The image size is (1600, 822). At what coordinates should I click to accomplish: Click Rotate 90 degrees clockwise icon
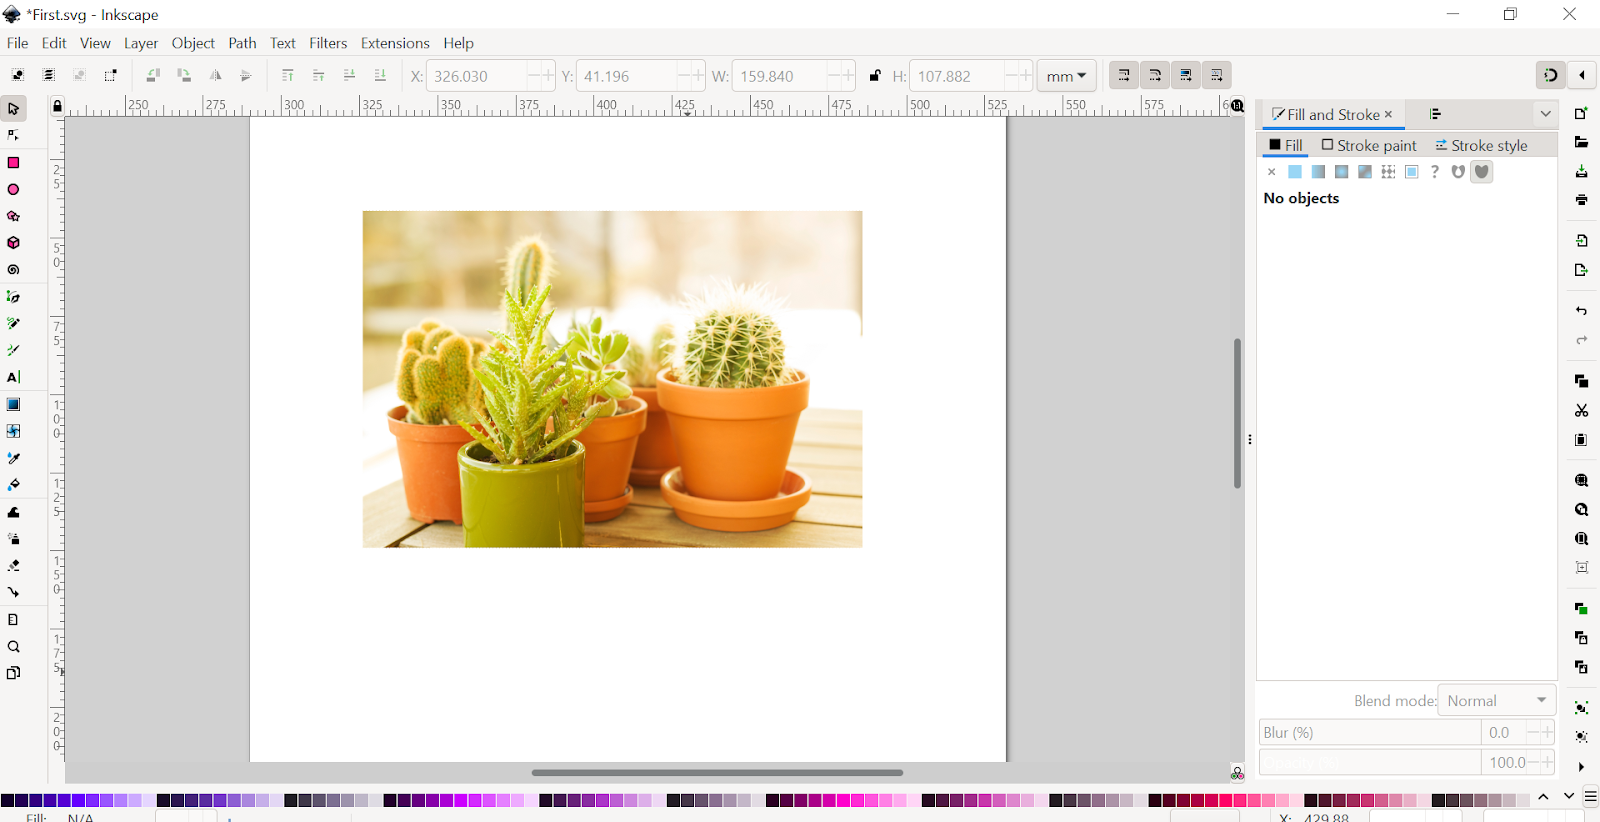point(184,75)
